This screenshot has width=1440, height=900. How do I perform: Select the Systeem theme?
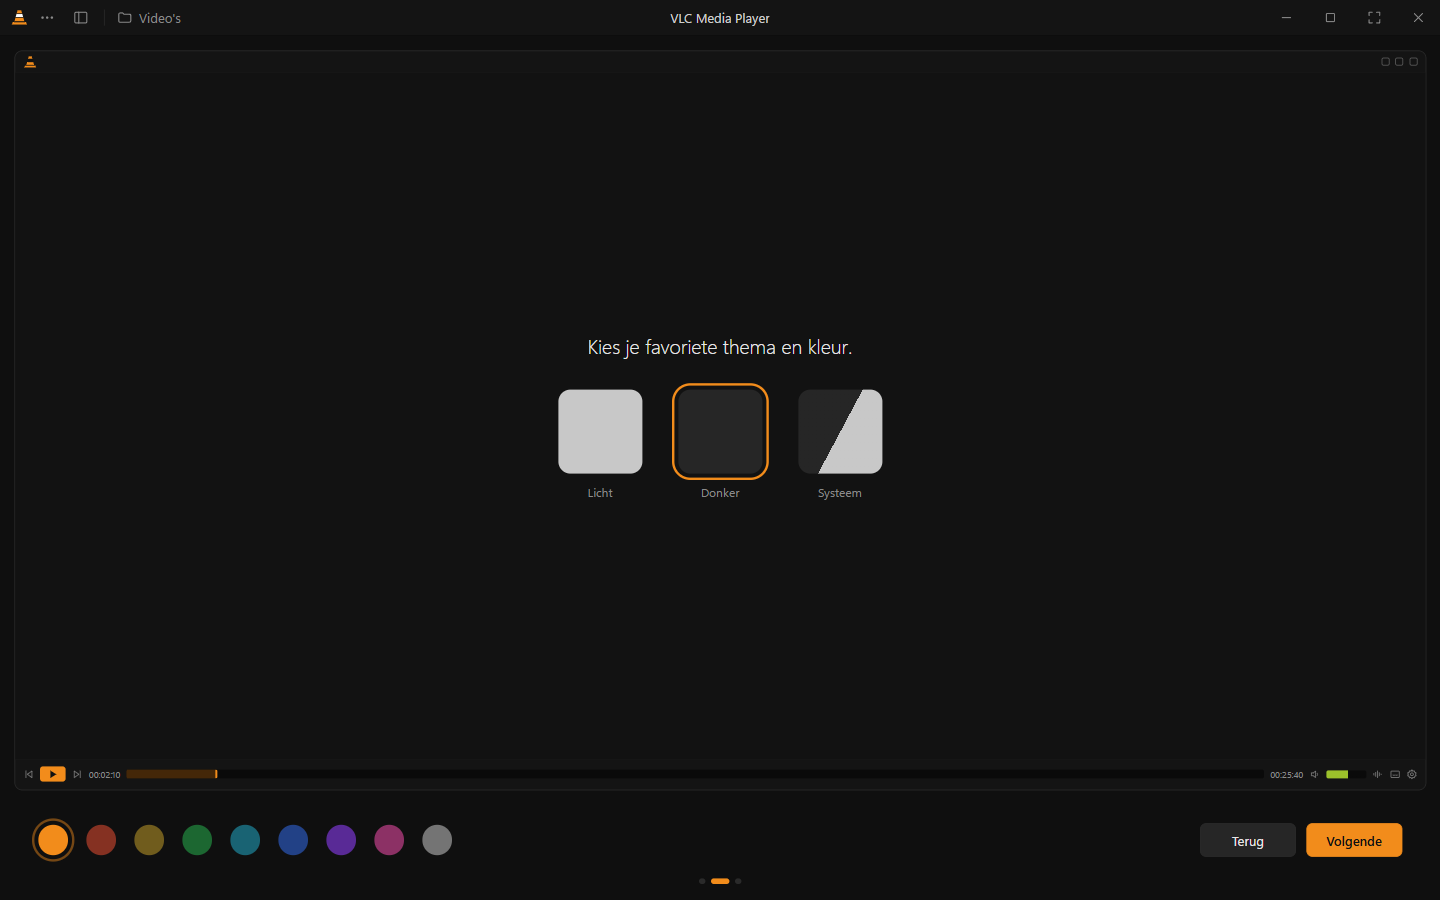(x=840, y=431)
